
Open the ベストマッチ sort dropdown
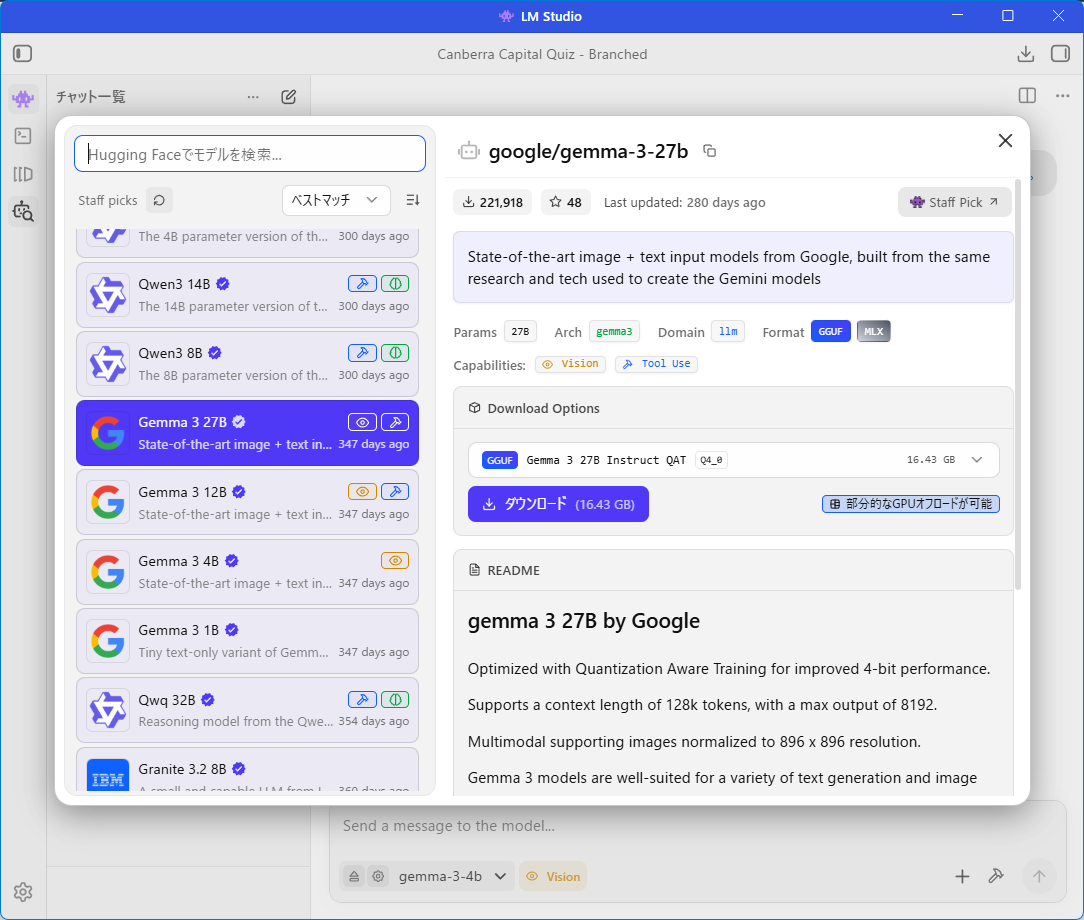[335, 200]
